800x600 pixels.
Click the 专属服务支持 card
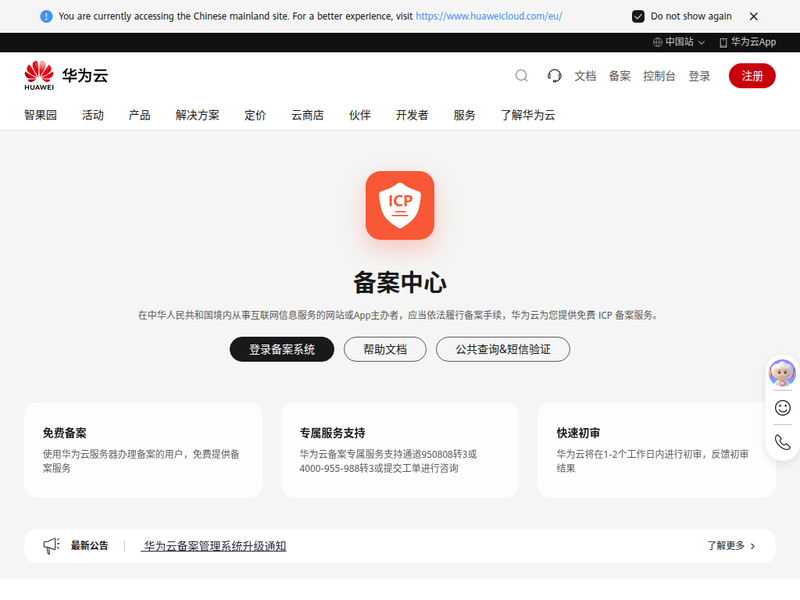400,449
